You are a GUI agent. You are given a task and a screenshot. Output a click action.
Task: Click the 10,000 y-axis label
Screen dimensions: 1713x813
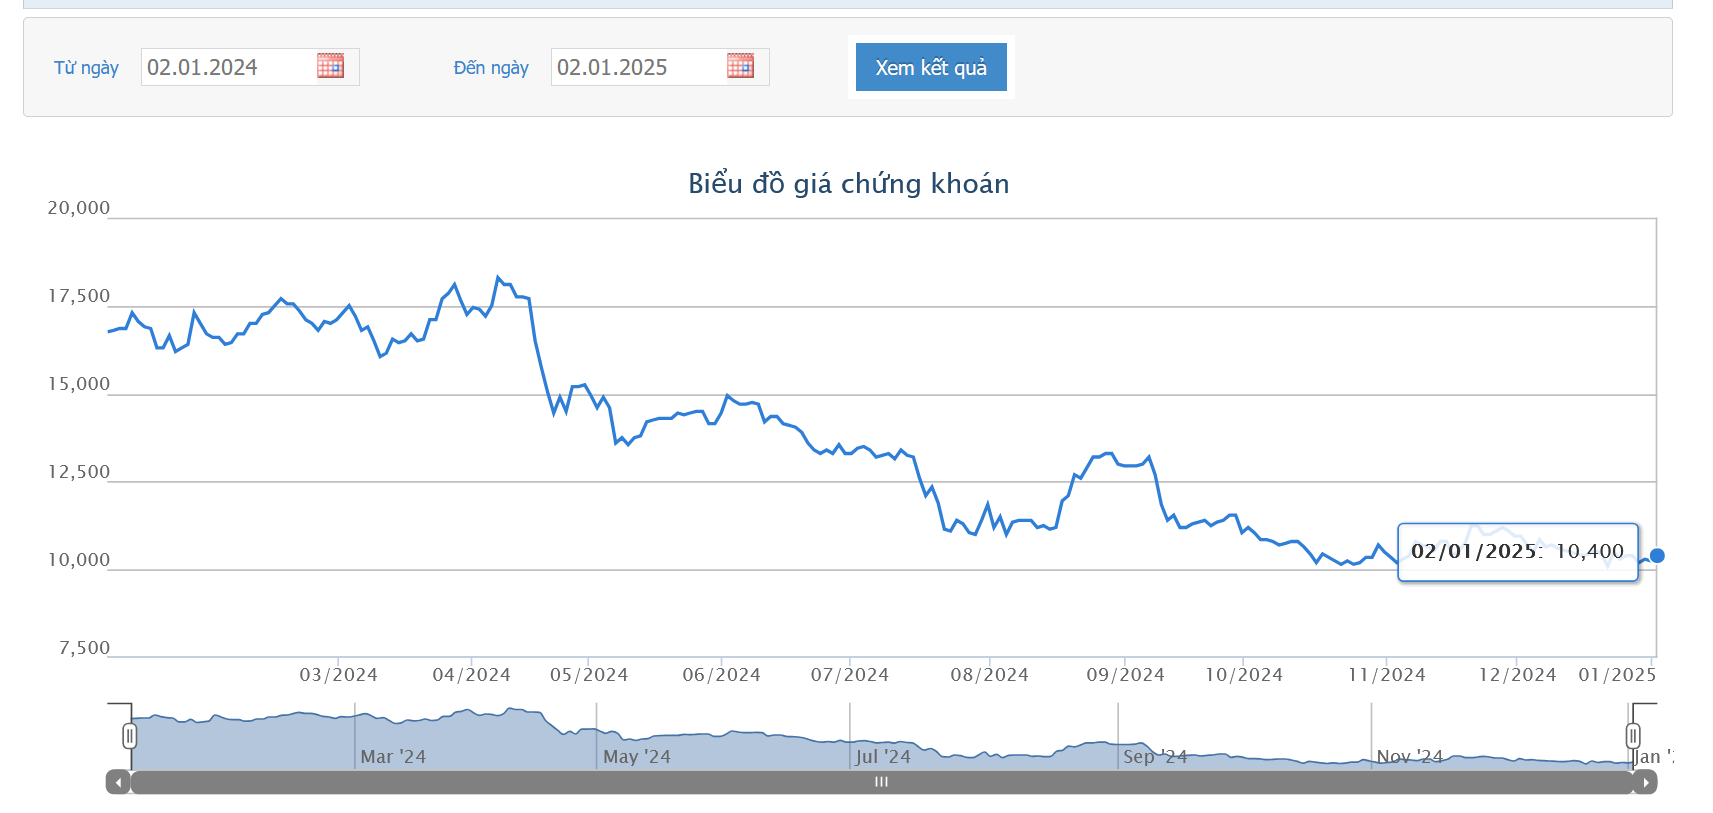(79, 560)
